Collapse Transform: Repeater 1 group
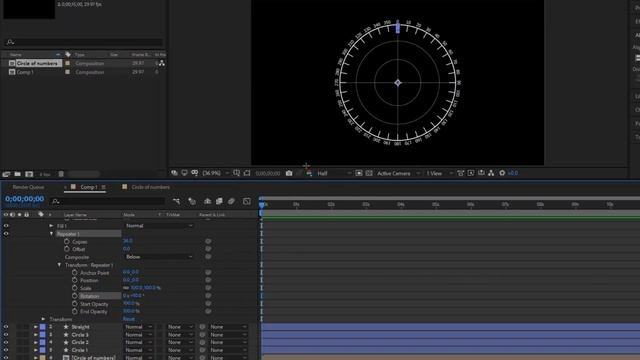Screen dimensions: 640x360 point(59,265)
